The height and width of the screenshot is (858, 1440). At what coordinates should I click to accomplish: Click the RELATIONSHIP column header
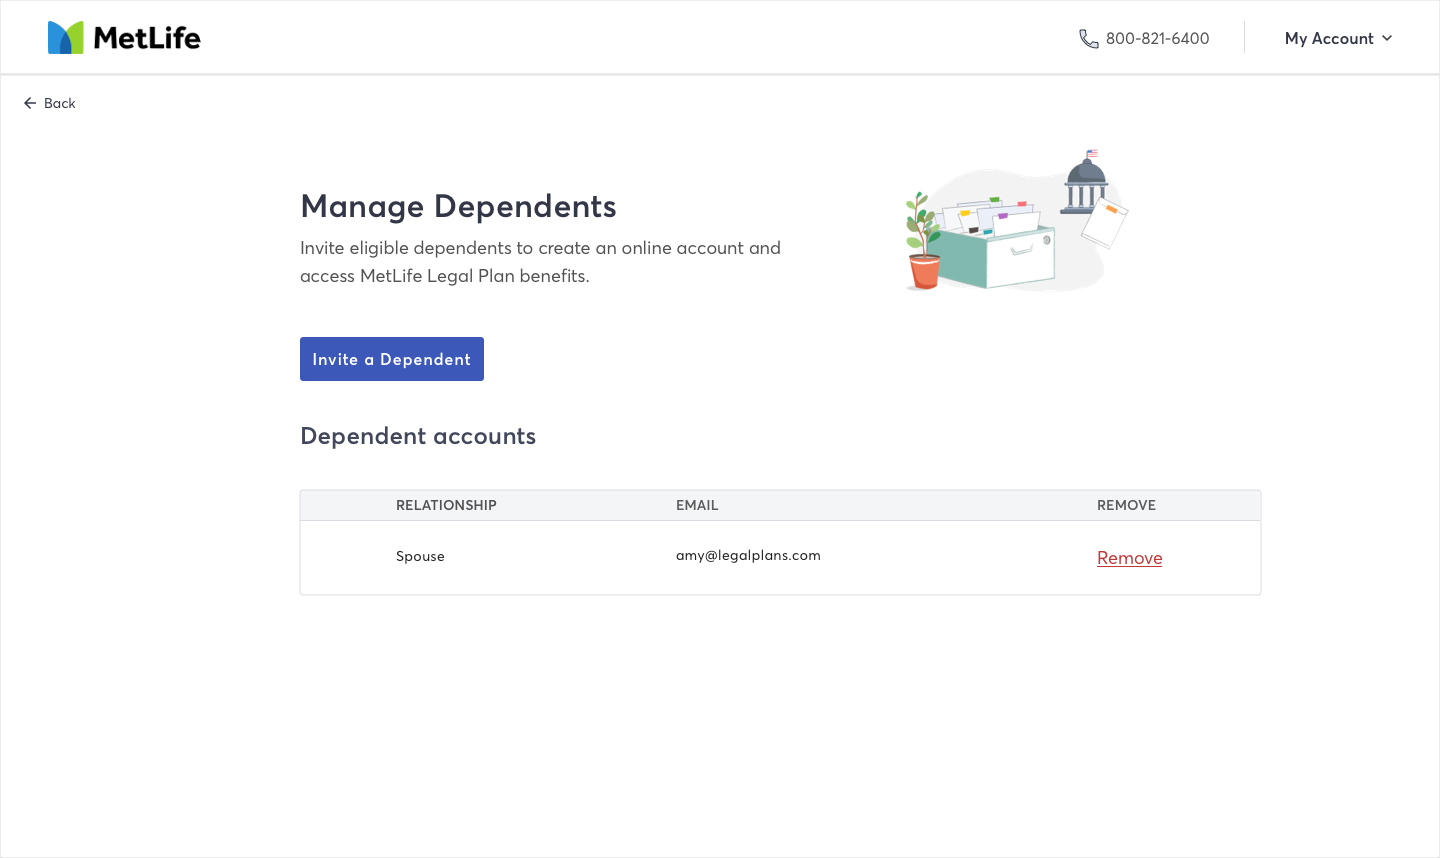tap(446, 505)
